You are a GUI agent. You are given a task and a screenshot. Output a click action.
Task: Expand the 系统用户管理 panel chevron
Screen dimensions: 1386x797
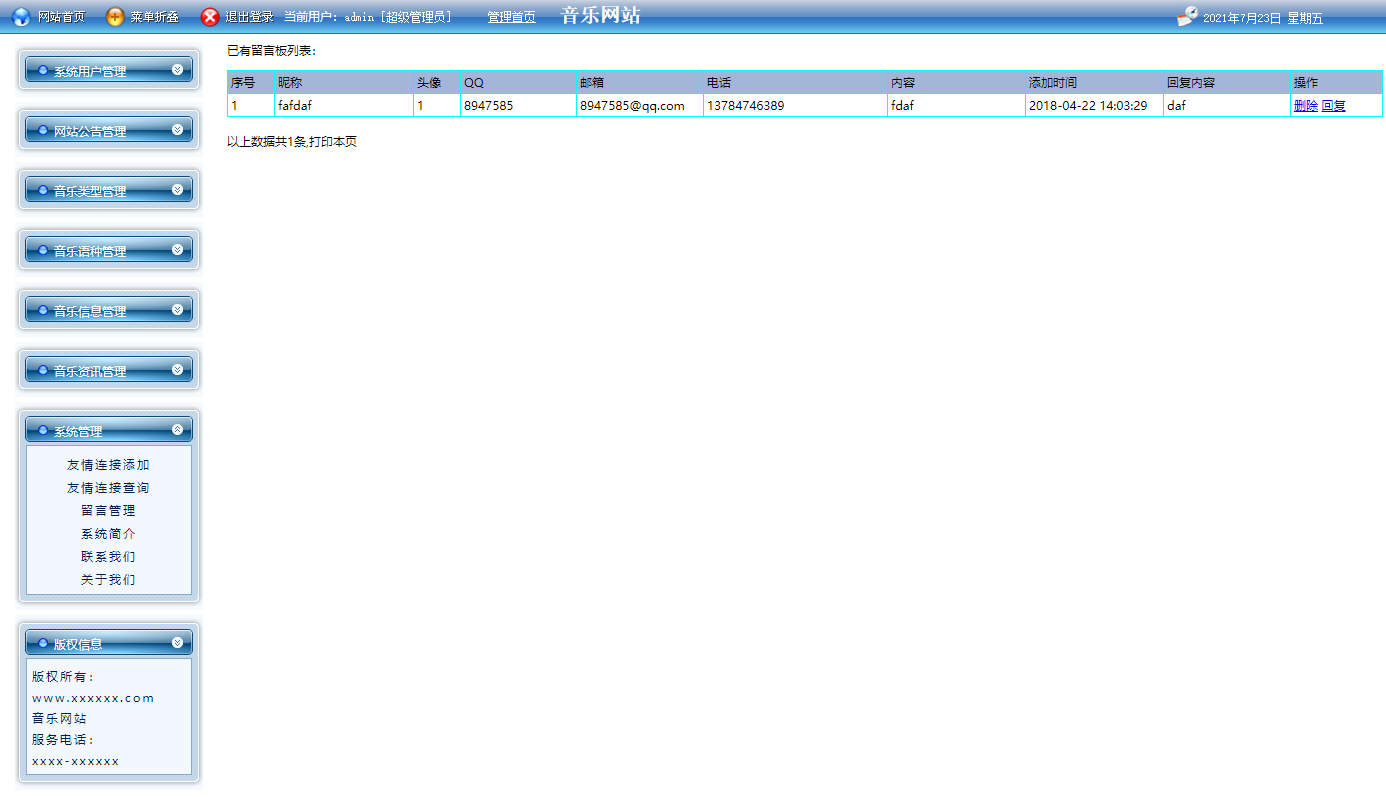click(x=178, y=70)
